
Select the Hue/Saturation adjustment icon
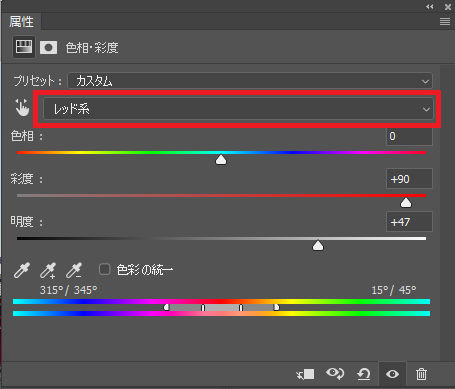[24, 47]
